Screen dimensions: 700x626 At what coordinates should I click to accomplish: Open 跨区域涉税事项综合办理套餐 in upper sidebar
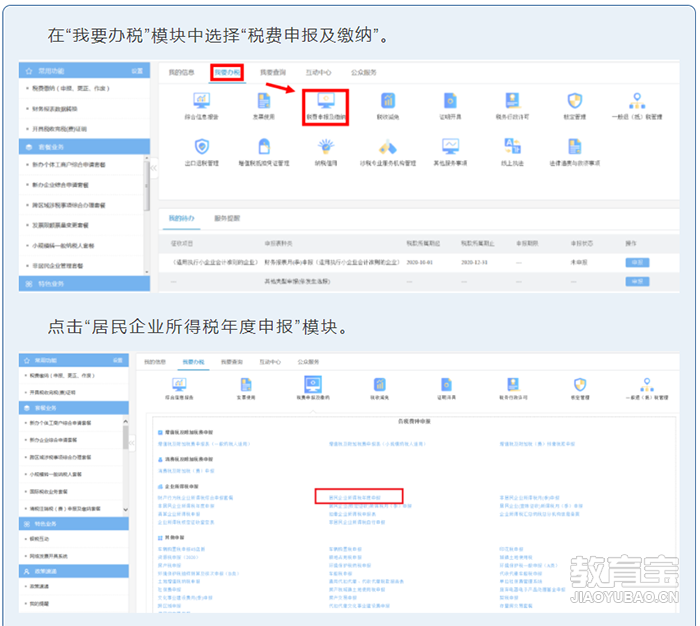click(x=69, y=205)
